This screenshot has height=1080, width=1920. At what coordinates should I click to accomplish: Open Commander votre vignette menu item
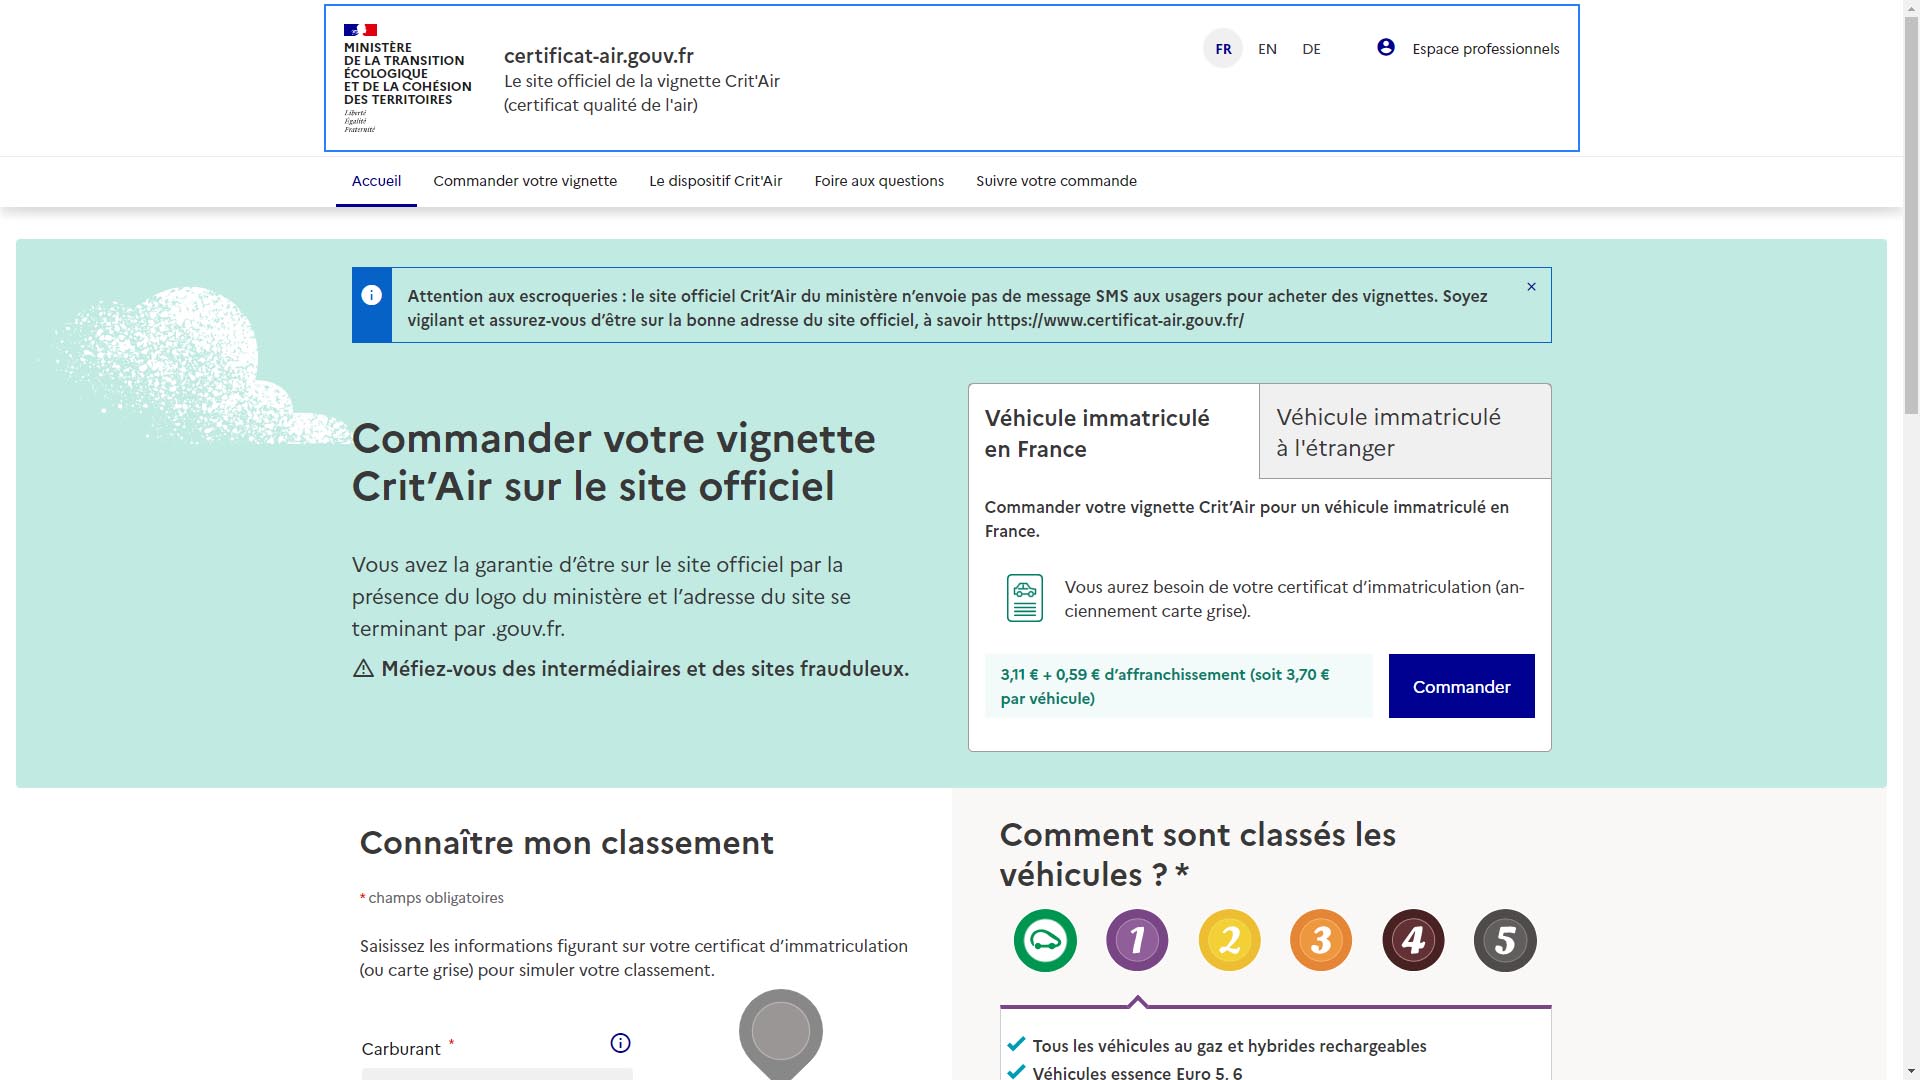[525, 181]
